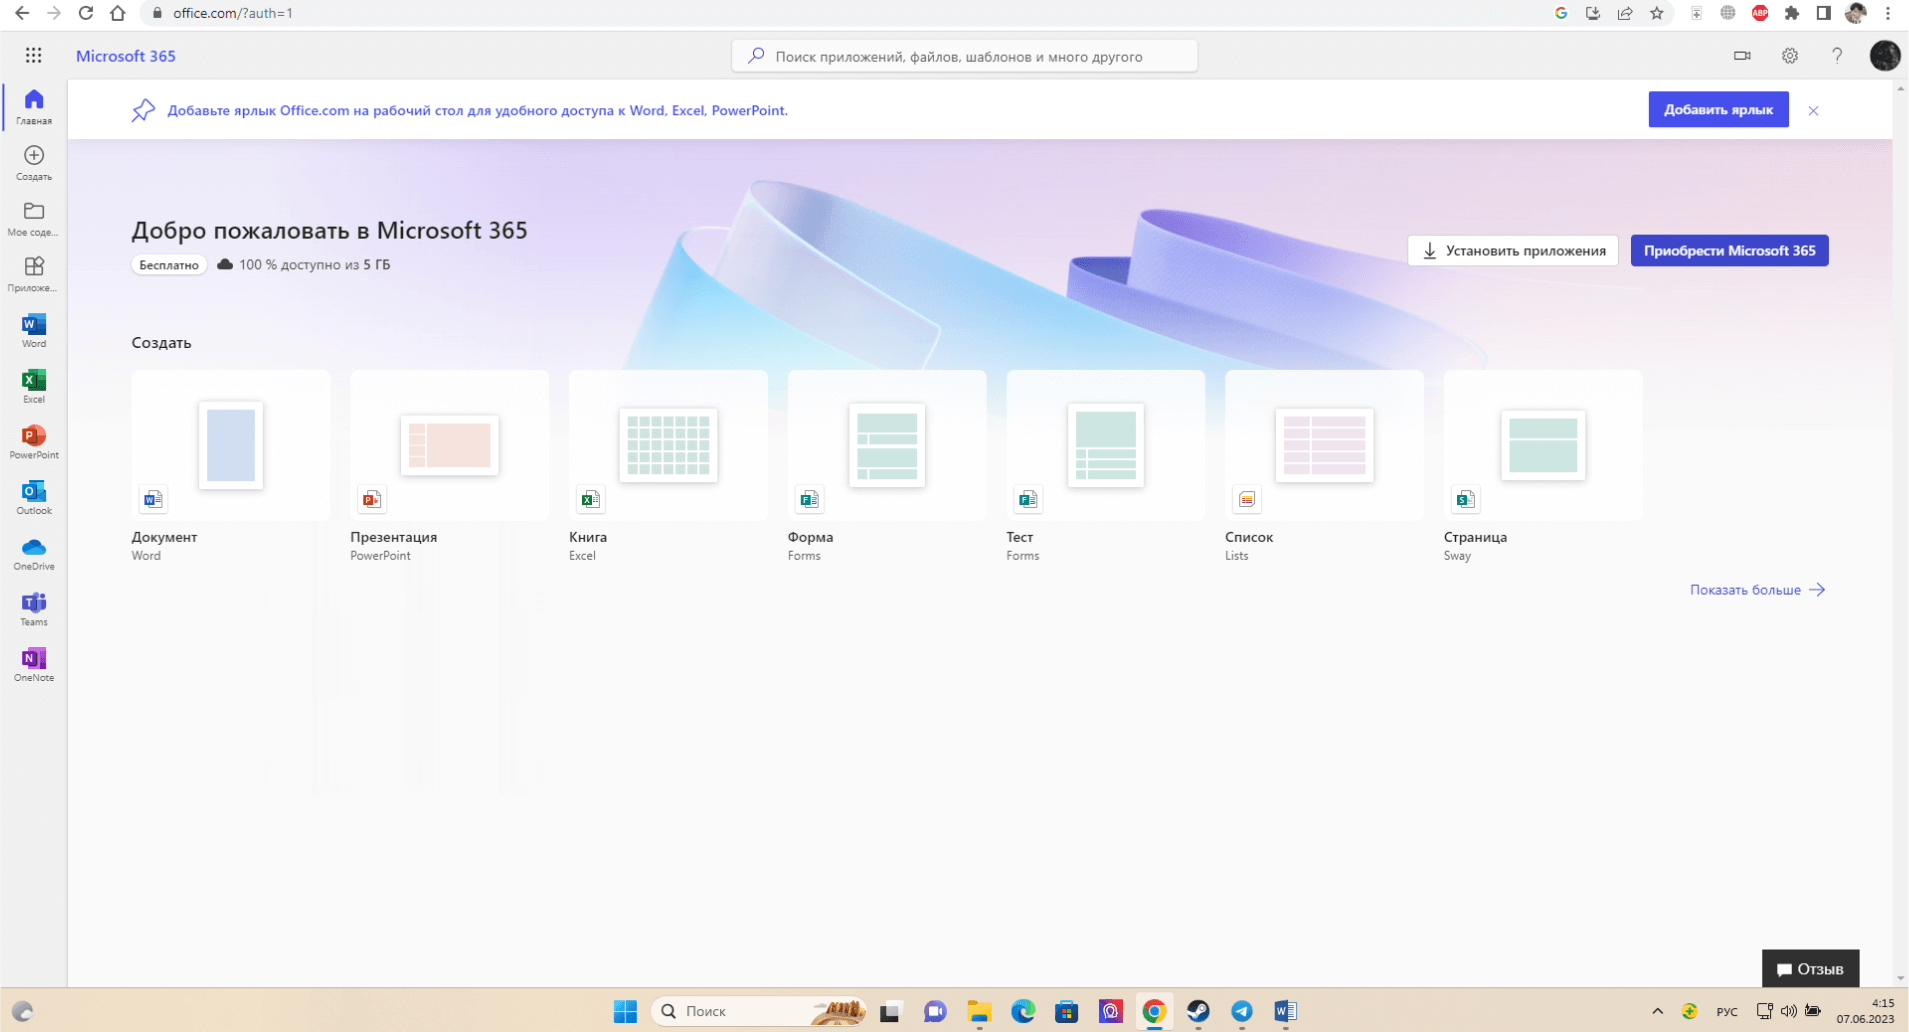
Task: Click the help question mark icon
Action: [x=1836, y=56]
